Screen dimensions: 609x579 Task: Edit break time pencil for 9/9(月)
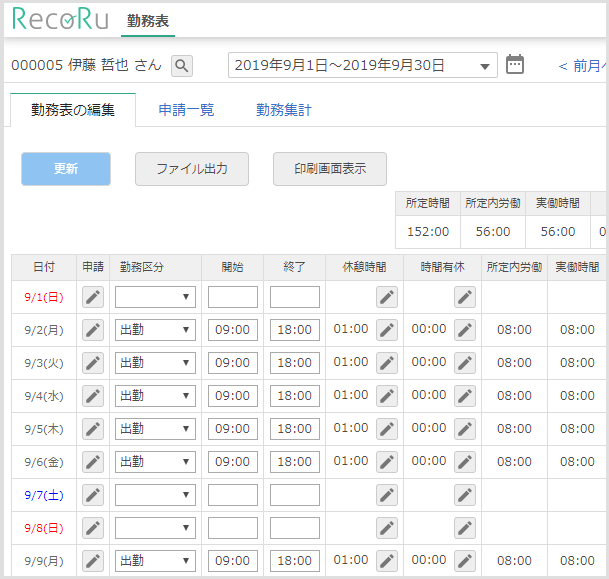coord(387,561)
